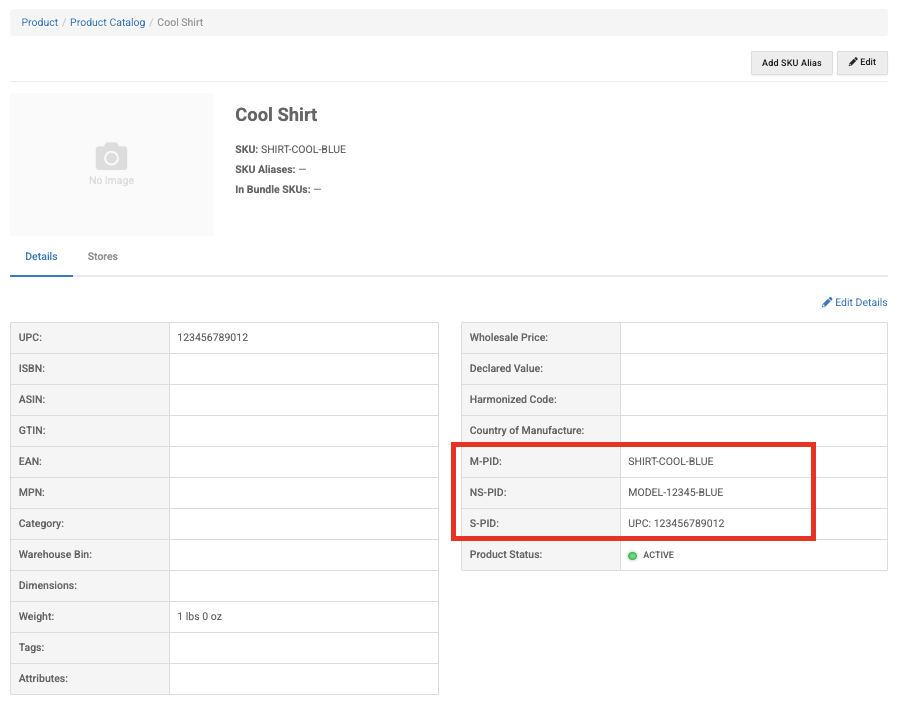911x720 pixels.
Task: Select the weight value 1 lbs 0 oz
Action: tap(200, 617)
